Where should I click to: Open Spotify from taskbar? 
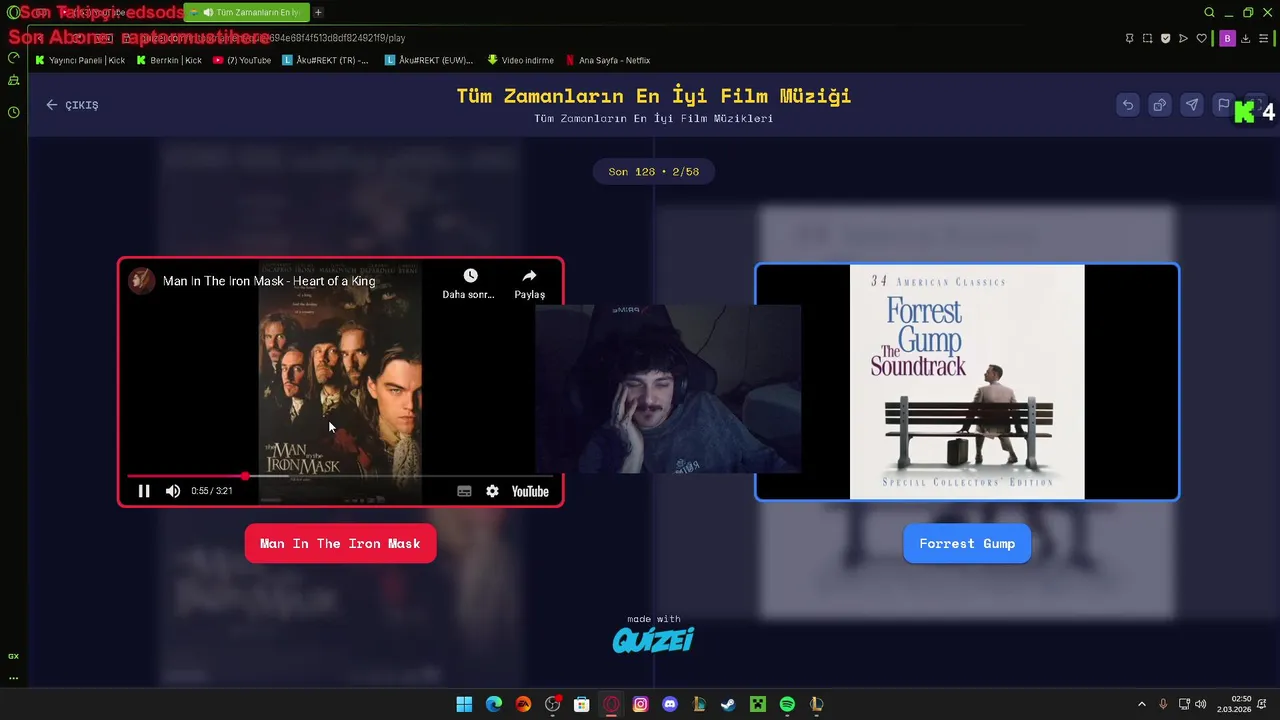coord(787,704)
